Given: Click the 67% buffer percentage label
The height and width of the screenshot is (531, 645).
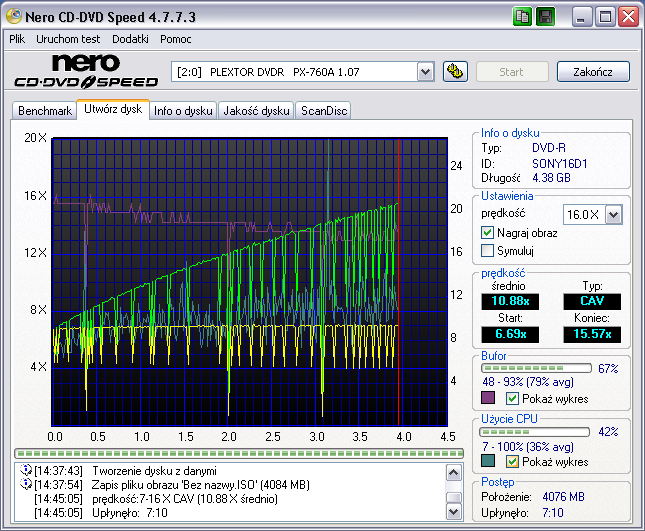Looking at the screenshot, I should 608,369.
